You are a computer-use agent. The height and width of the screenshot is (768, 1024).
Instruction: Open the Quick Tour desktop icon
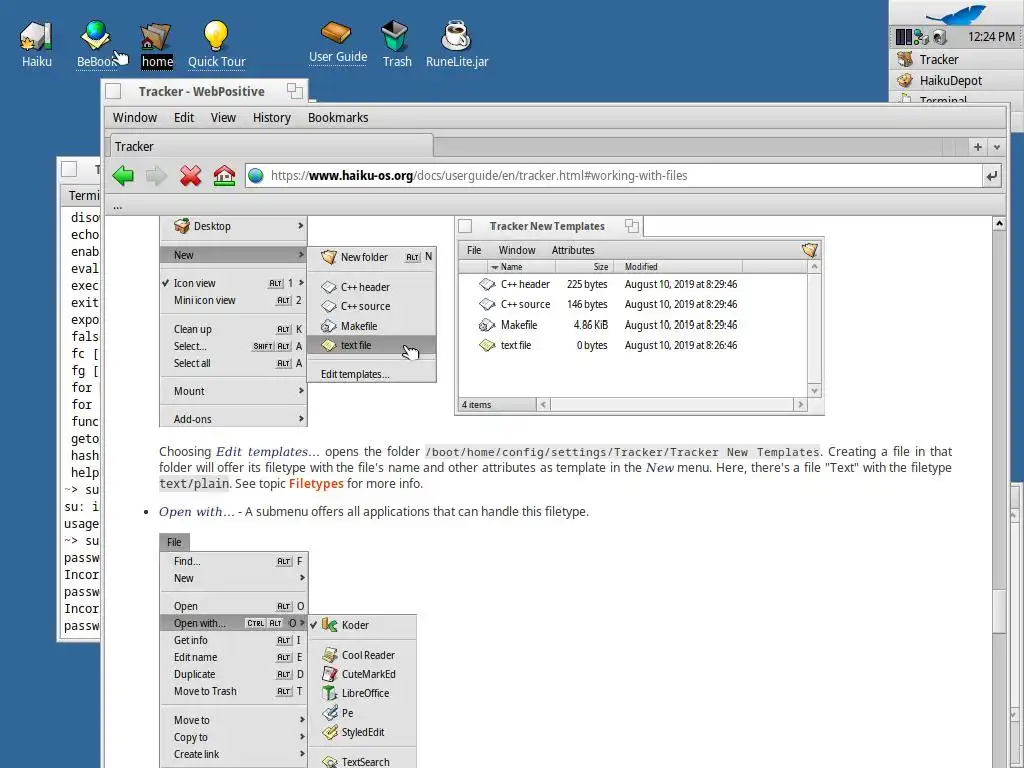click(216, 43)
